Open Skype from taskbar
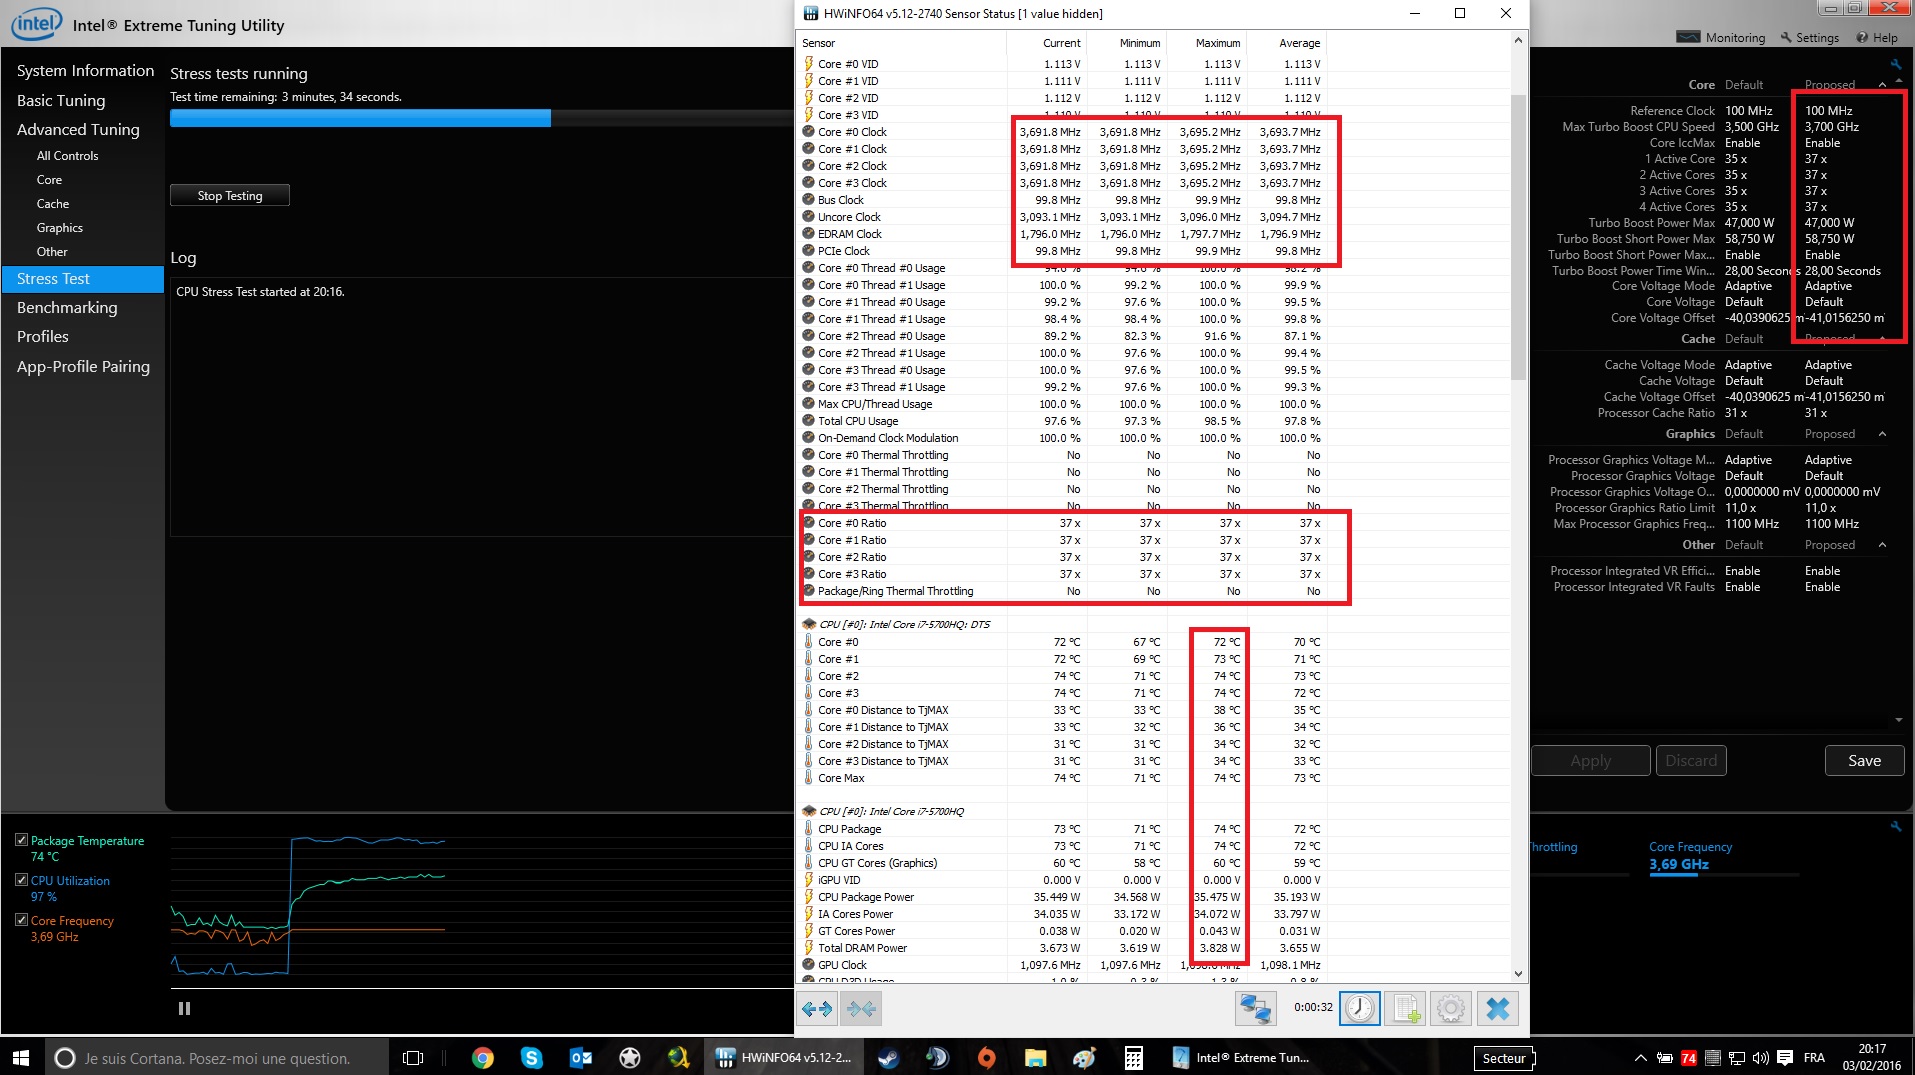This screenshot has width=1915, height=1075. 531,1057
